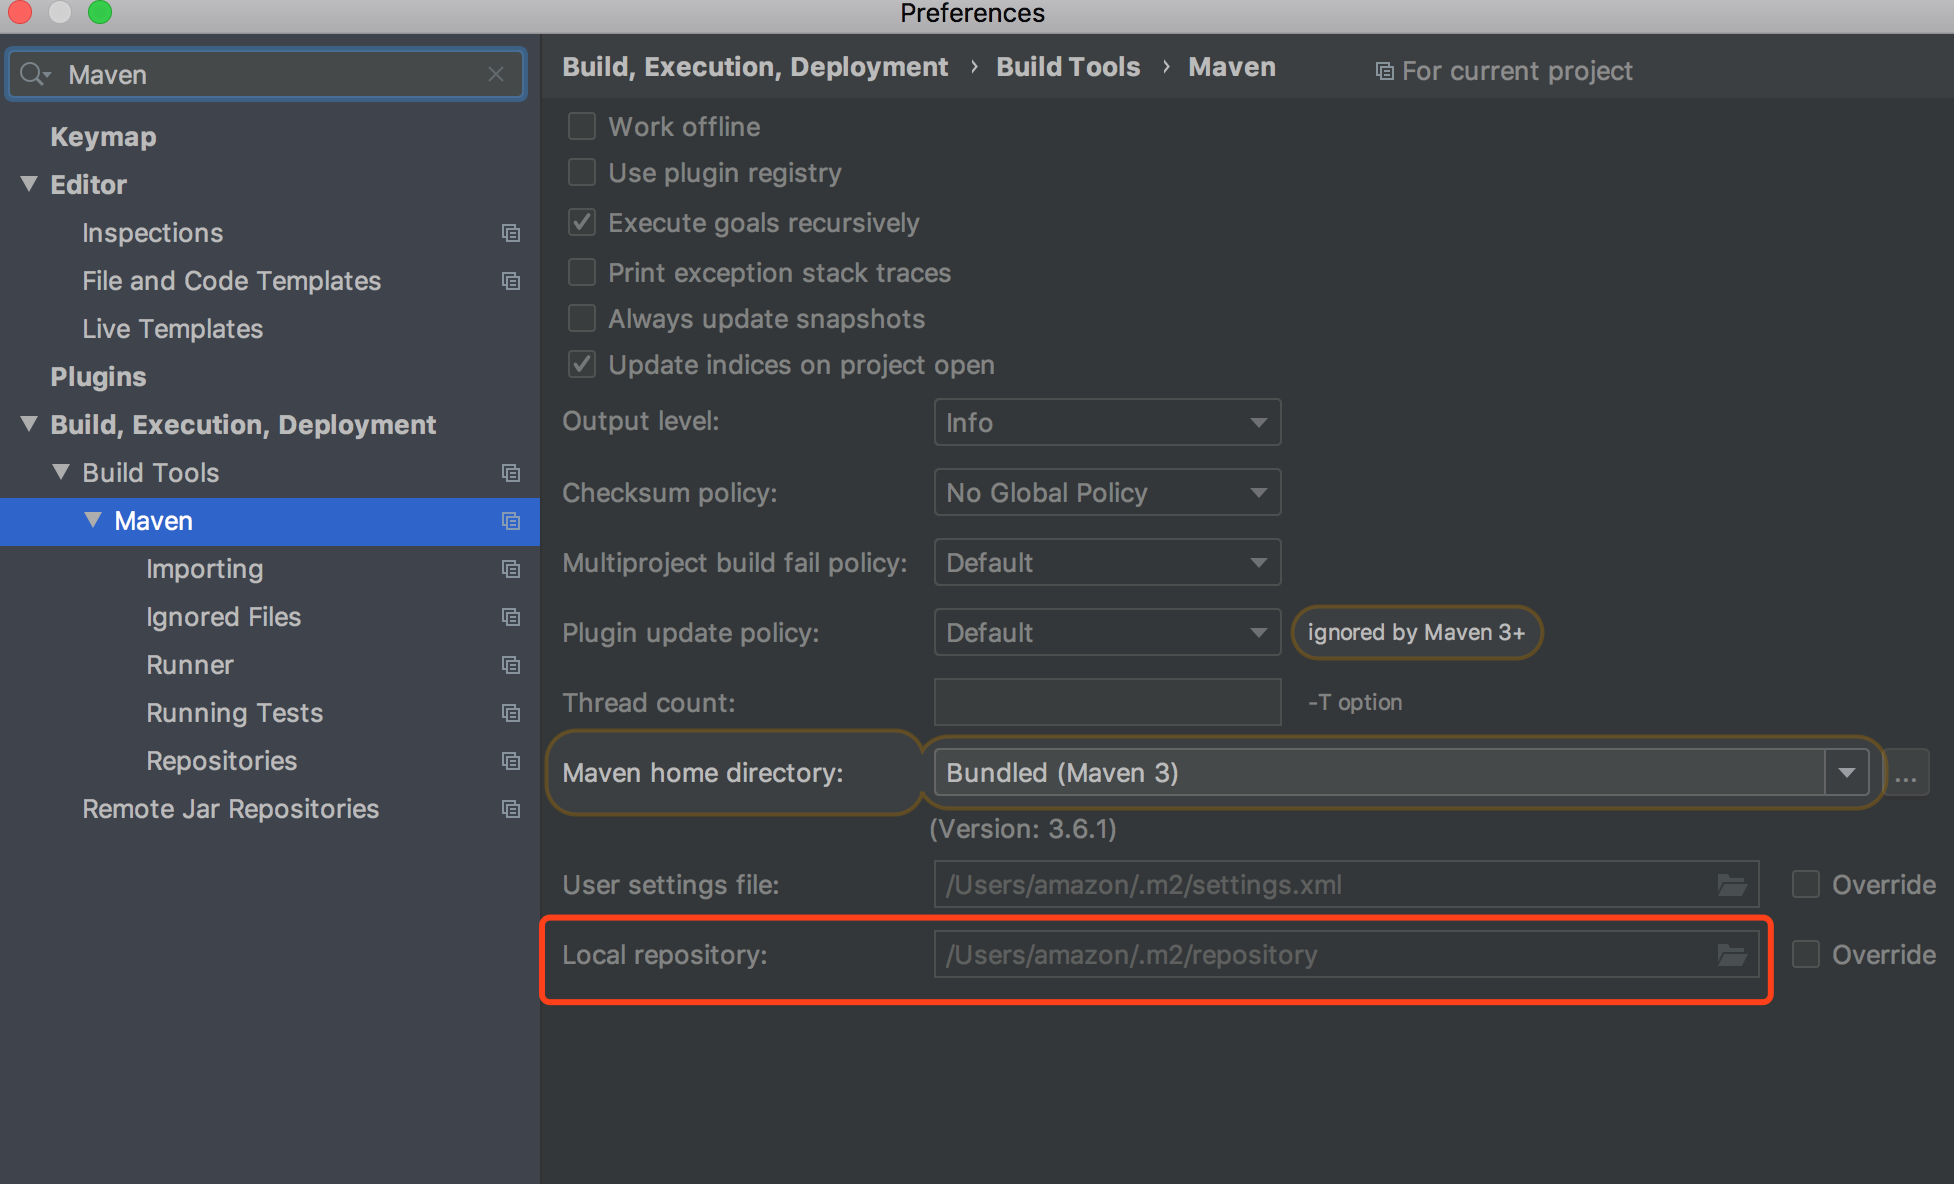Click the project-level icon on the Maven row
The image size is (1954, 1184).
[511, 521]
